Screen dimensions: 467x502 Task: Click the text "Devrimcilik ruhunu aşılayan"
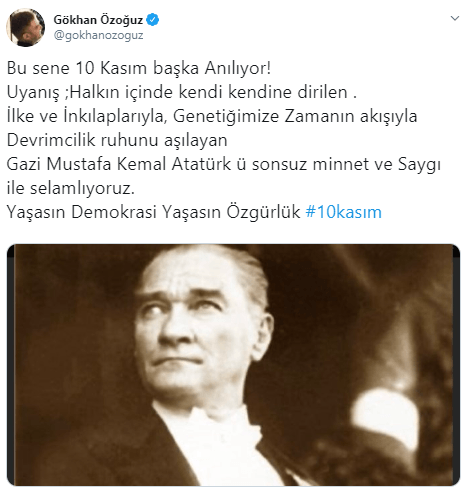[x=117, y=140]
